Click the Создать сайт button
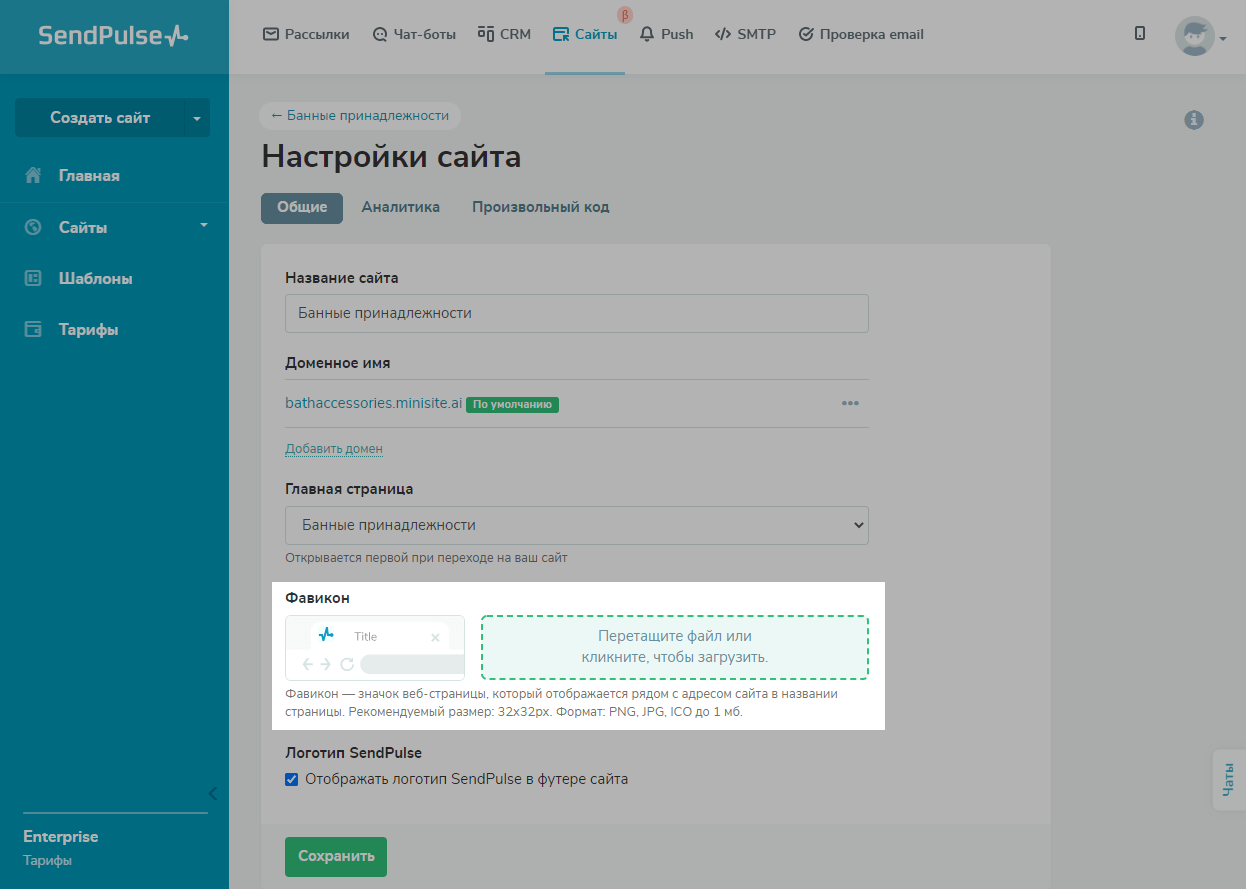The width and height of the screenshot is (1246, 889). pos(100,118)
